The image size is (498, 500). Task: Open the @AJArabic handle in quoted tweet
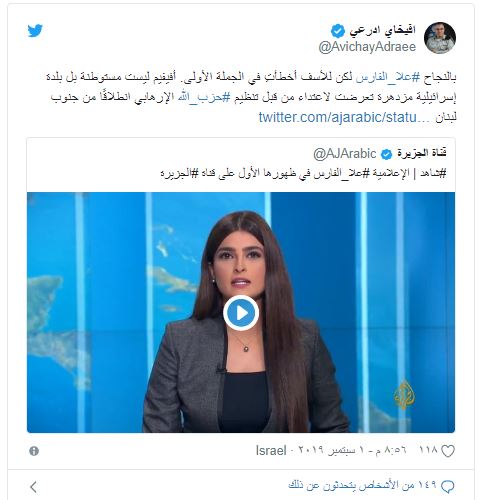tap(345, 154)
